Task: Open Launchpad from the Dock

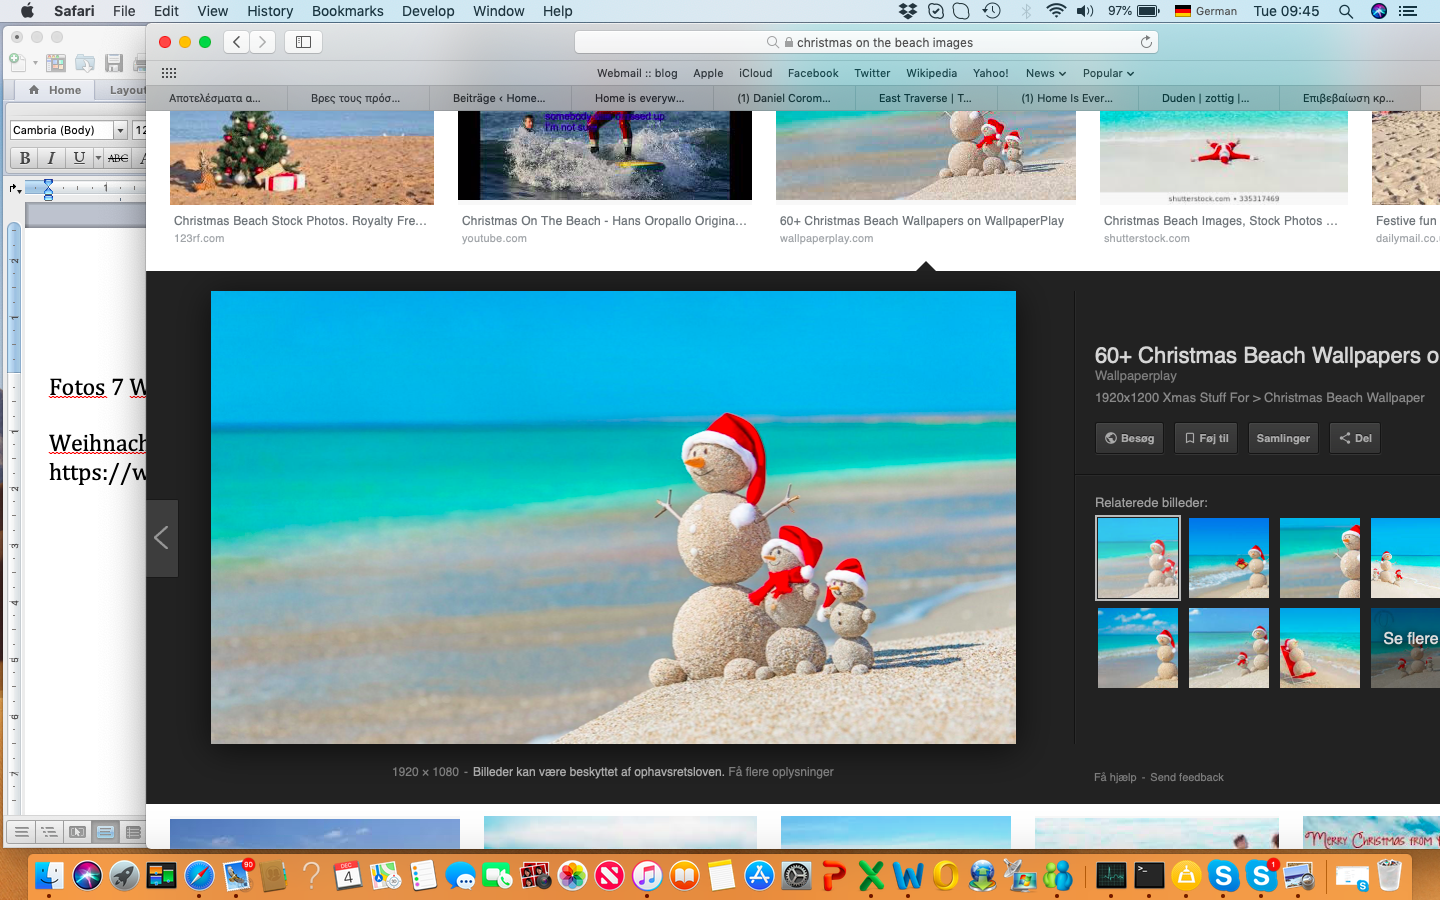Action: [x=124, y=876]
